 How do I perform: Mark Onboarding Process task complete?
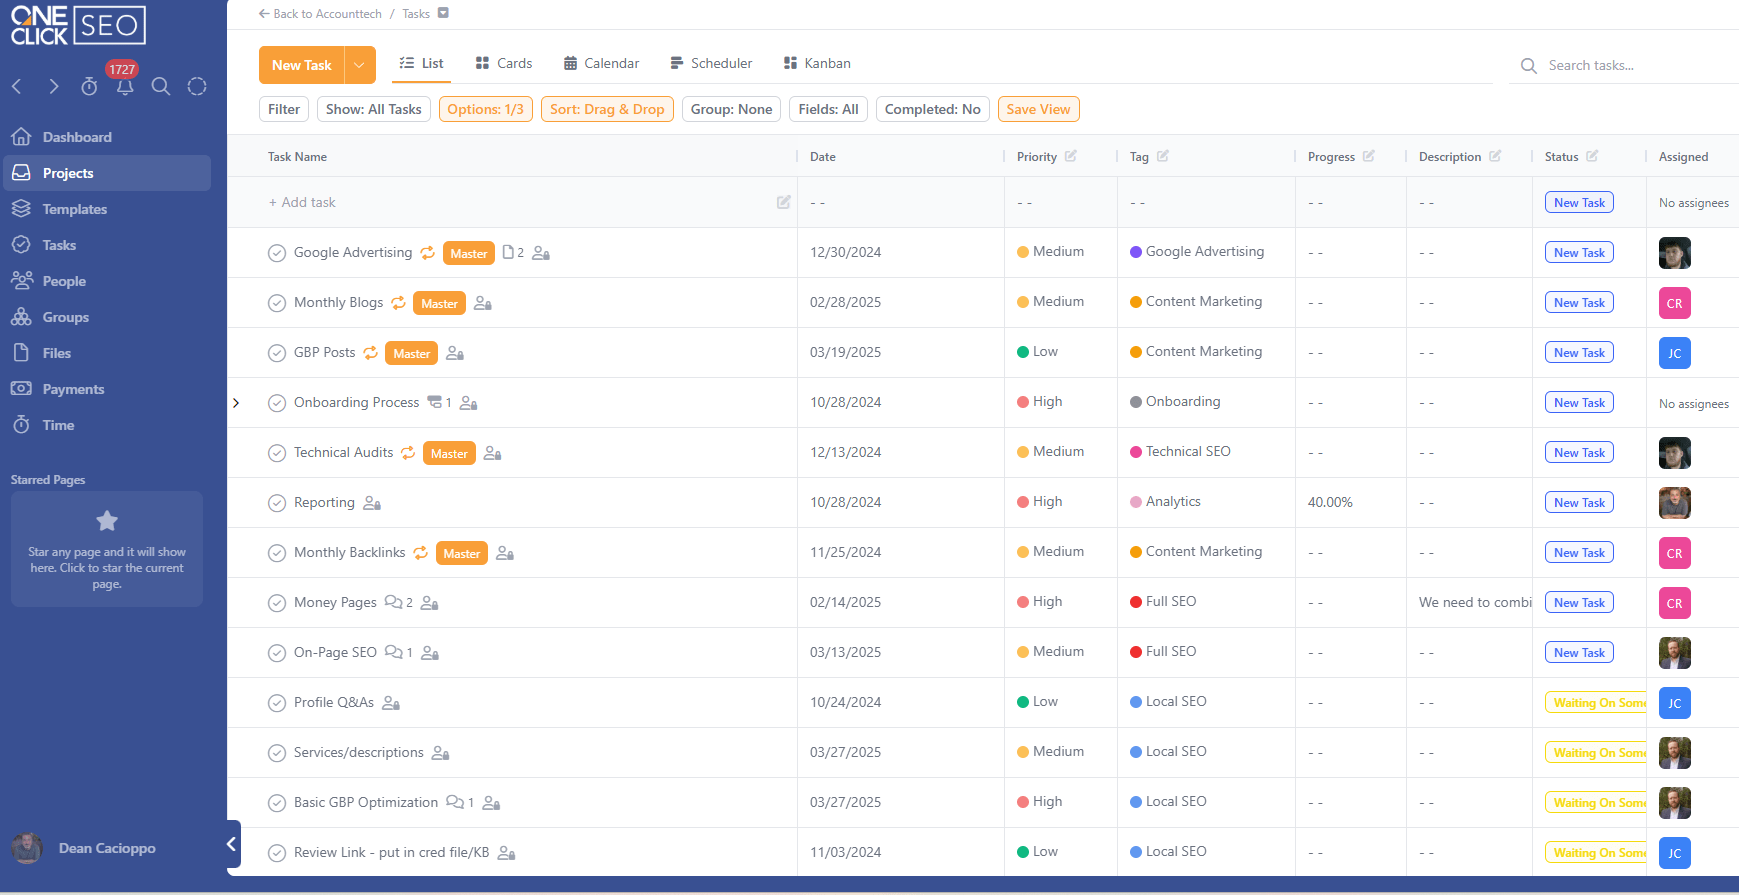pos(277,403)
